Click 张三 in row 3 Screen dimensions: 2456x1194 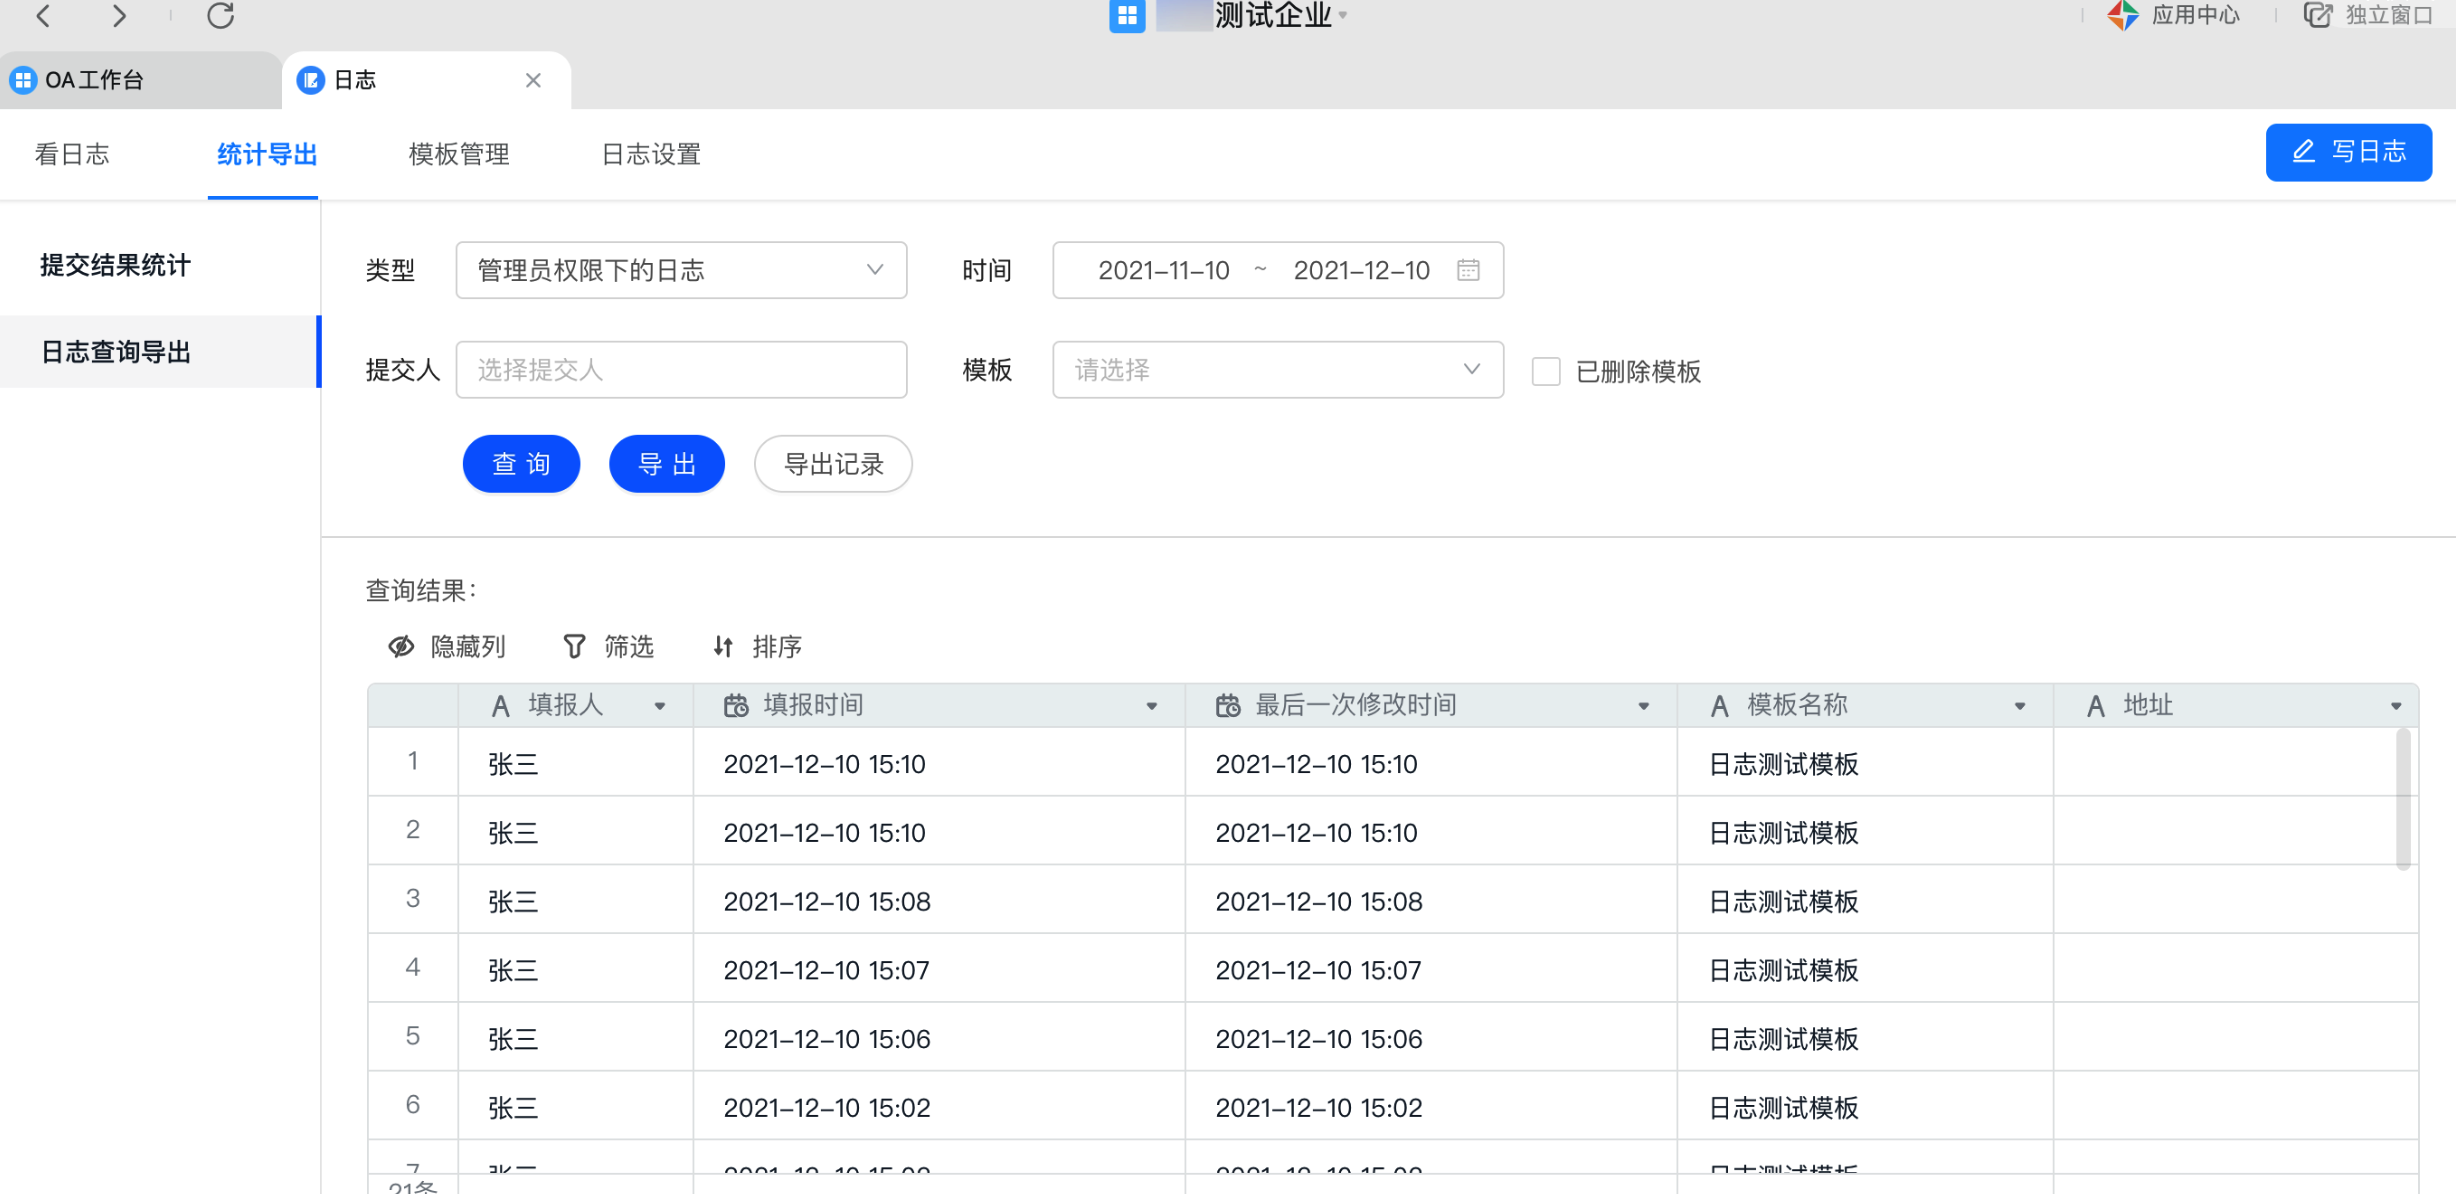tap(513, 902)
